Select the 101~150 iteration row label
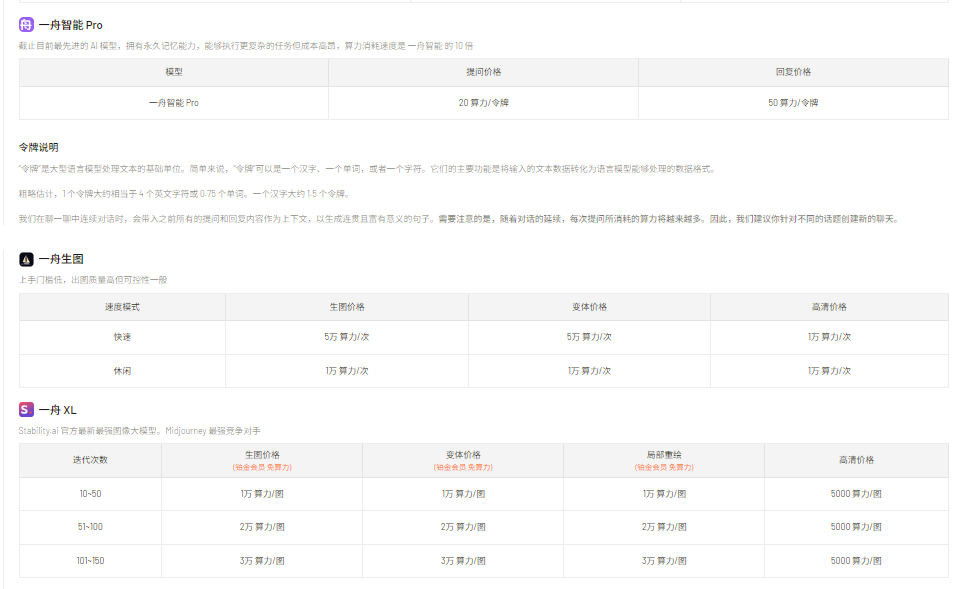The height and width of the screenshot is (589, 976). (90, 561)
